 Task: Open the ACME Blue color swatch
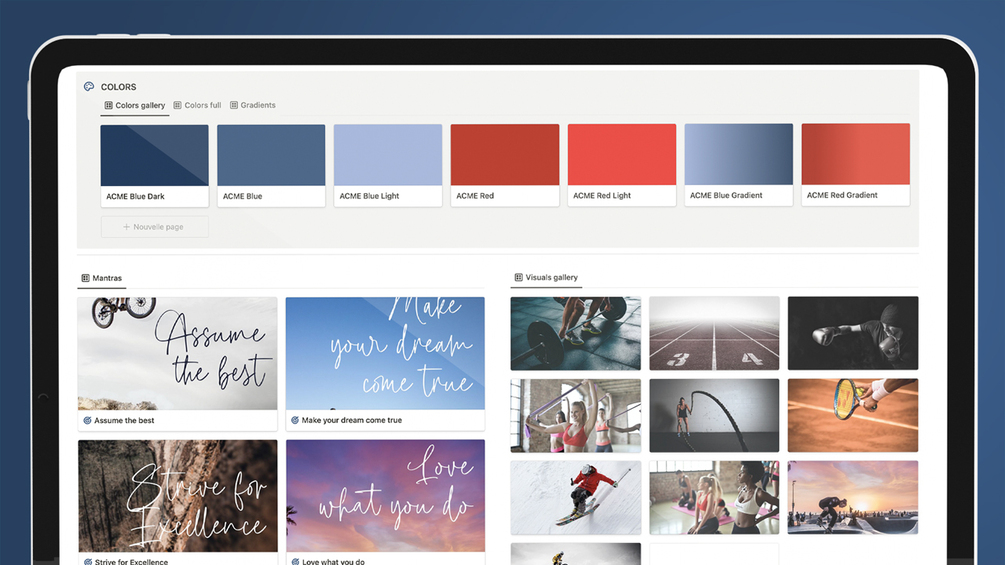coord(271,156)
